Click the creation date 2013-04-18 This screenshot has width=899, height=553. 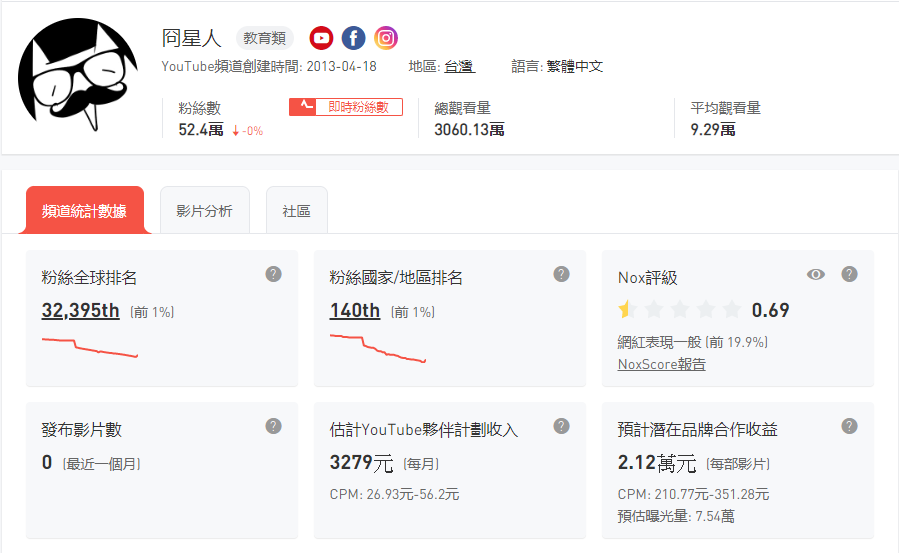(x=342, y=66)
